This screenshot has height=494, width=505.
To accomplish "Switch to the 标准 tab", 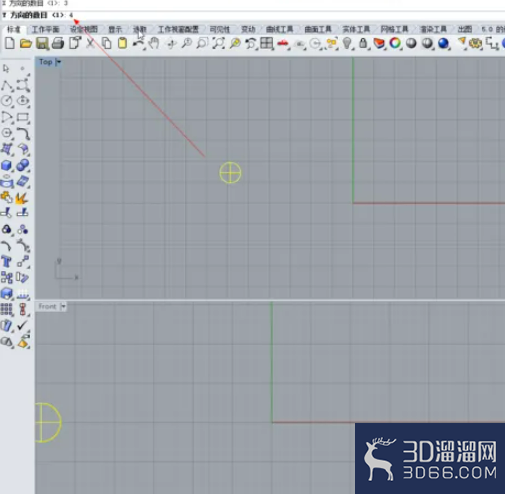I will point(14,29).
